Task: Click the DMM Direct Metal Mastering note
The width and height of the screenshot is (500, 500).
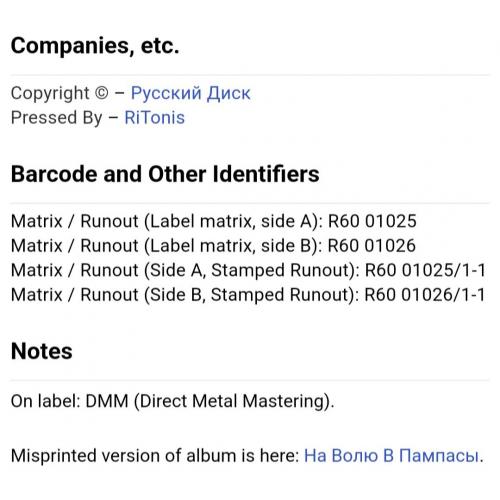Action: pyautogui.click(x=173, y=401)
